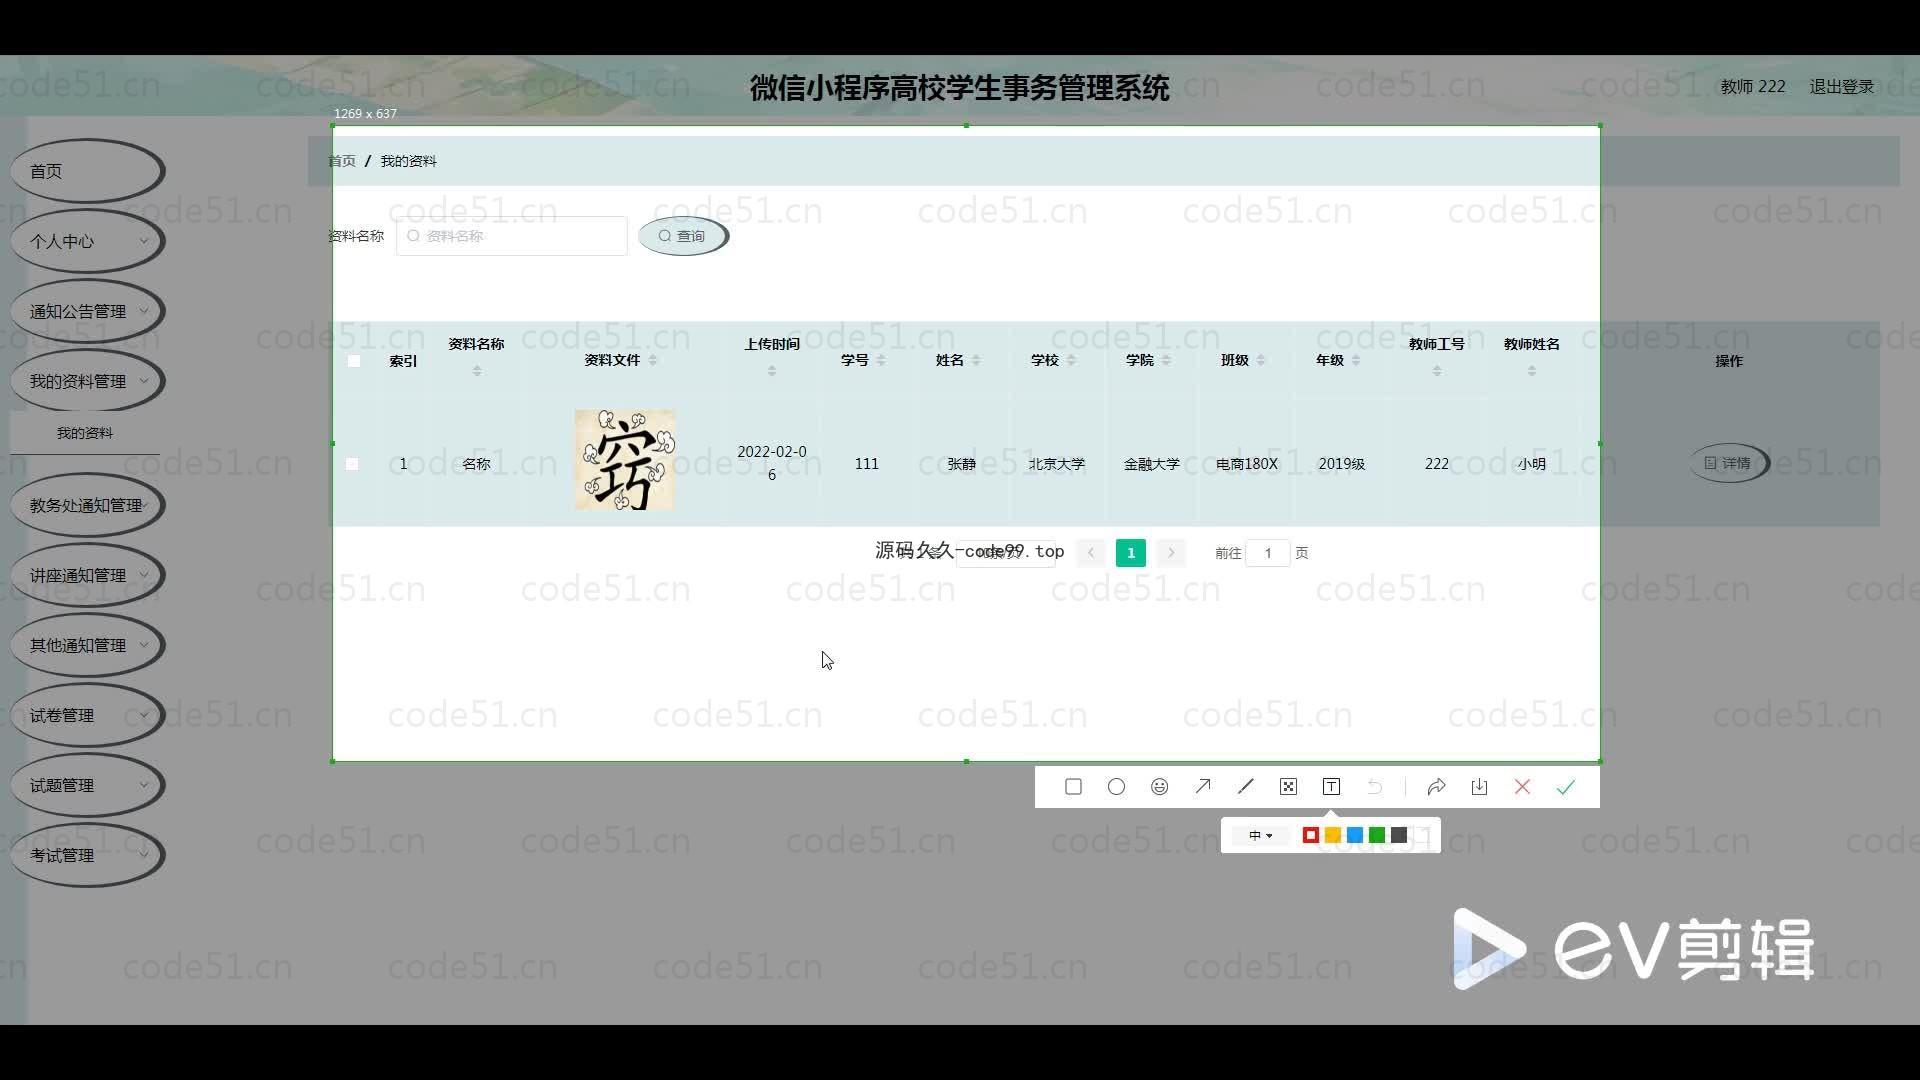
Task: Go to the previous page
Action: [x=1091, y=553]
